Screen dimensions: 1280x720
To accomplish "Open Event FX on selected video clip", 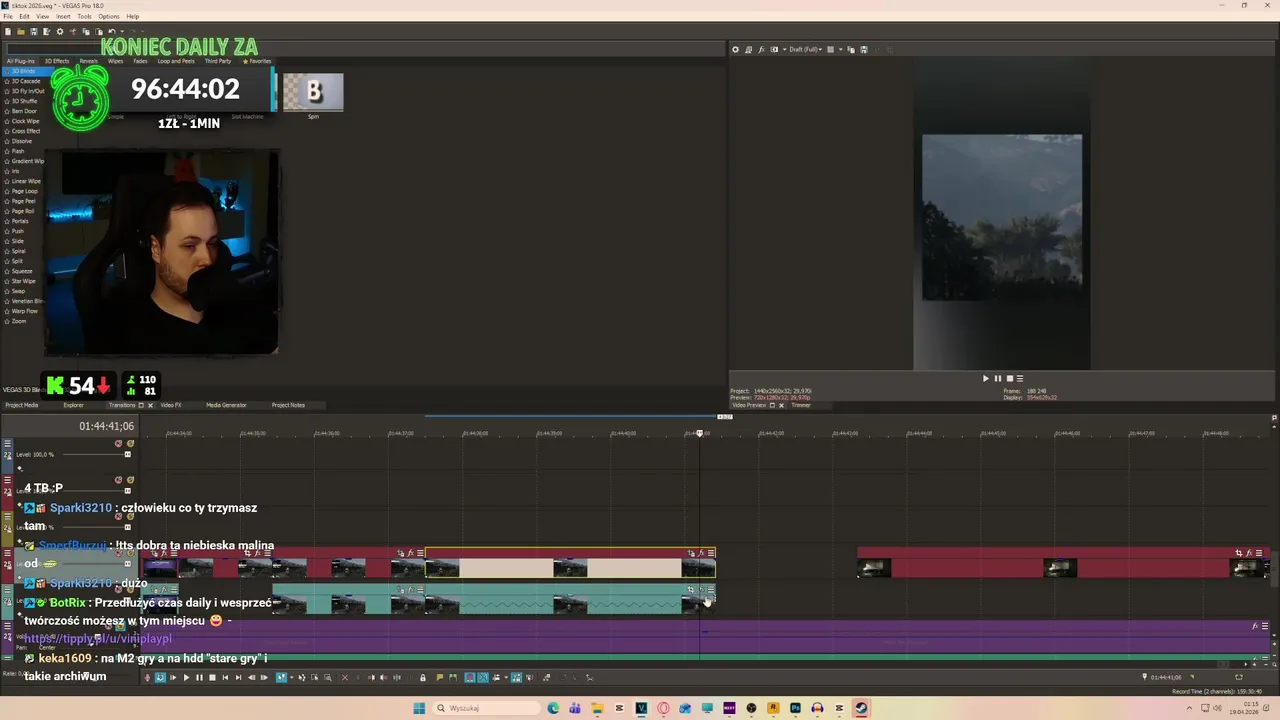I will pos(701,553).
